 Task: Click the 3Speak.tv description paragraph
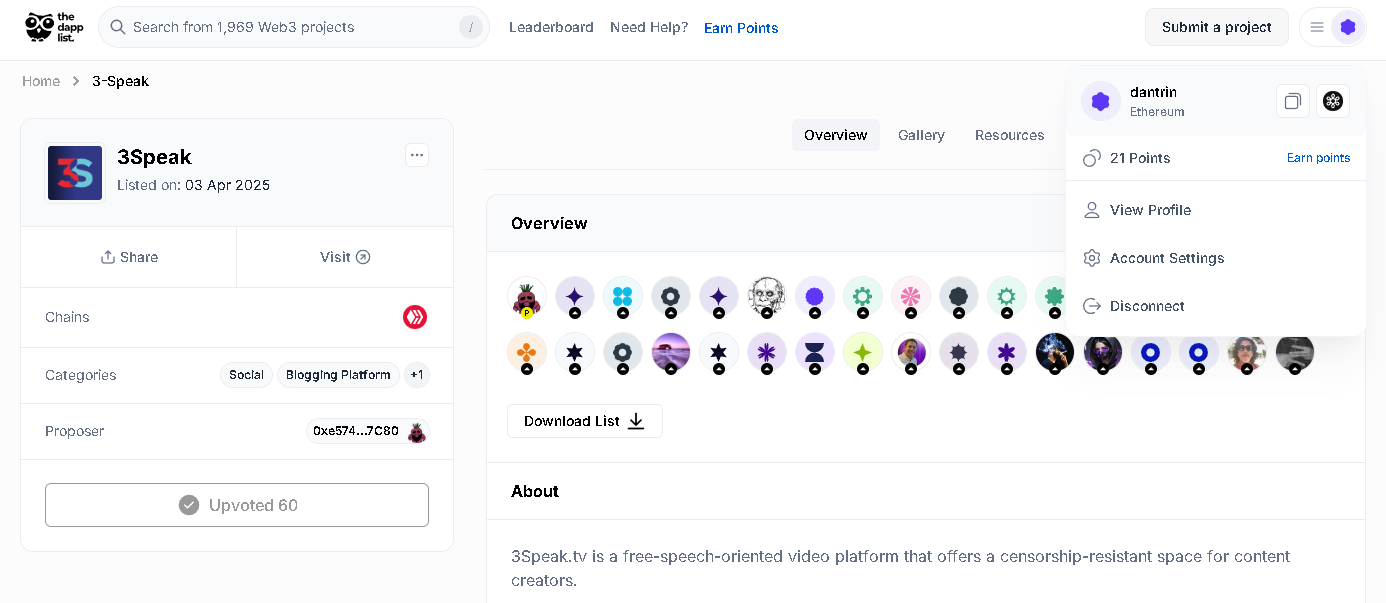(x=901, y=568)
